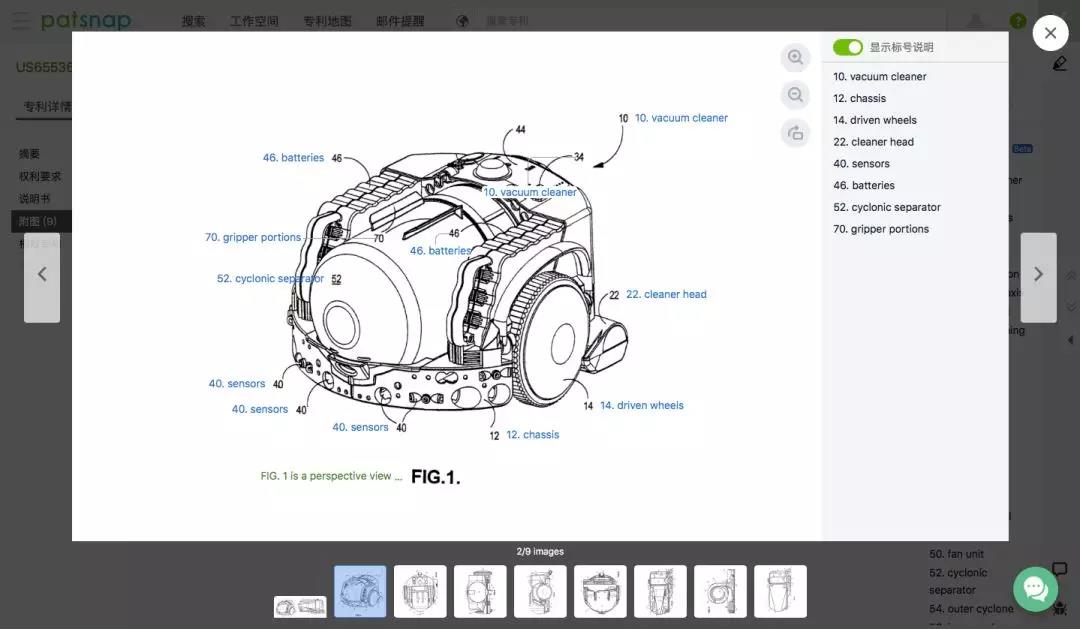This screenshot has width=1080, height=629.
Task: Select the highlighted second thumbnail
Action: 360,591
